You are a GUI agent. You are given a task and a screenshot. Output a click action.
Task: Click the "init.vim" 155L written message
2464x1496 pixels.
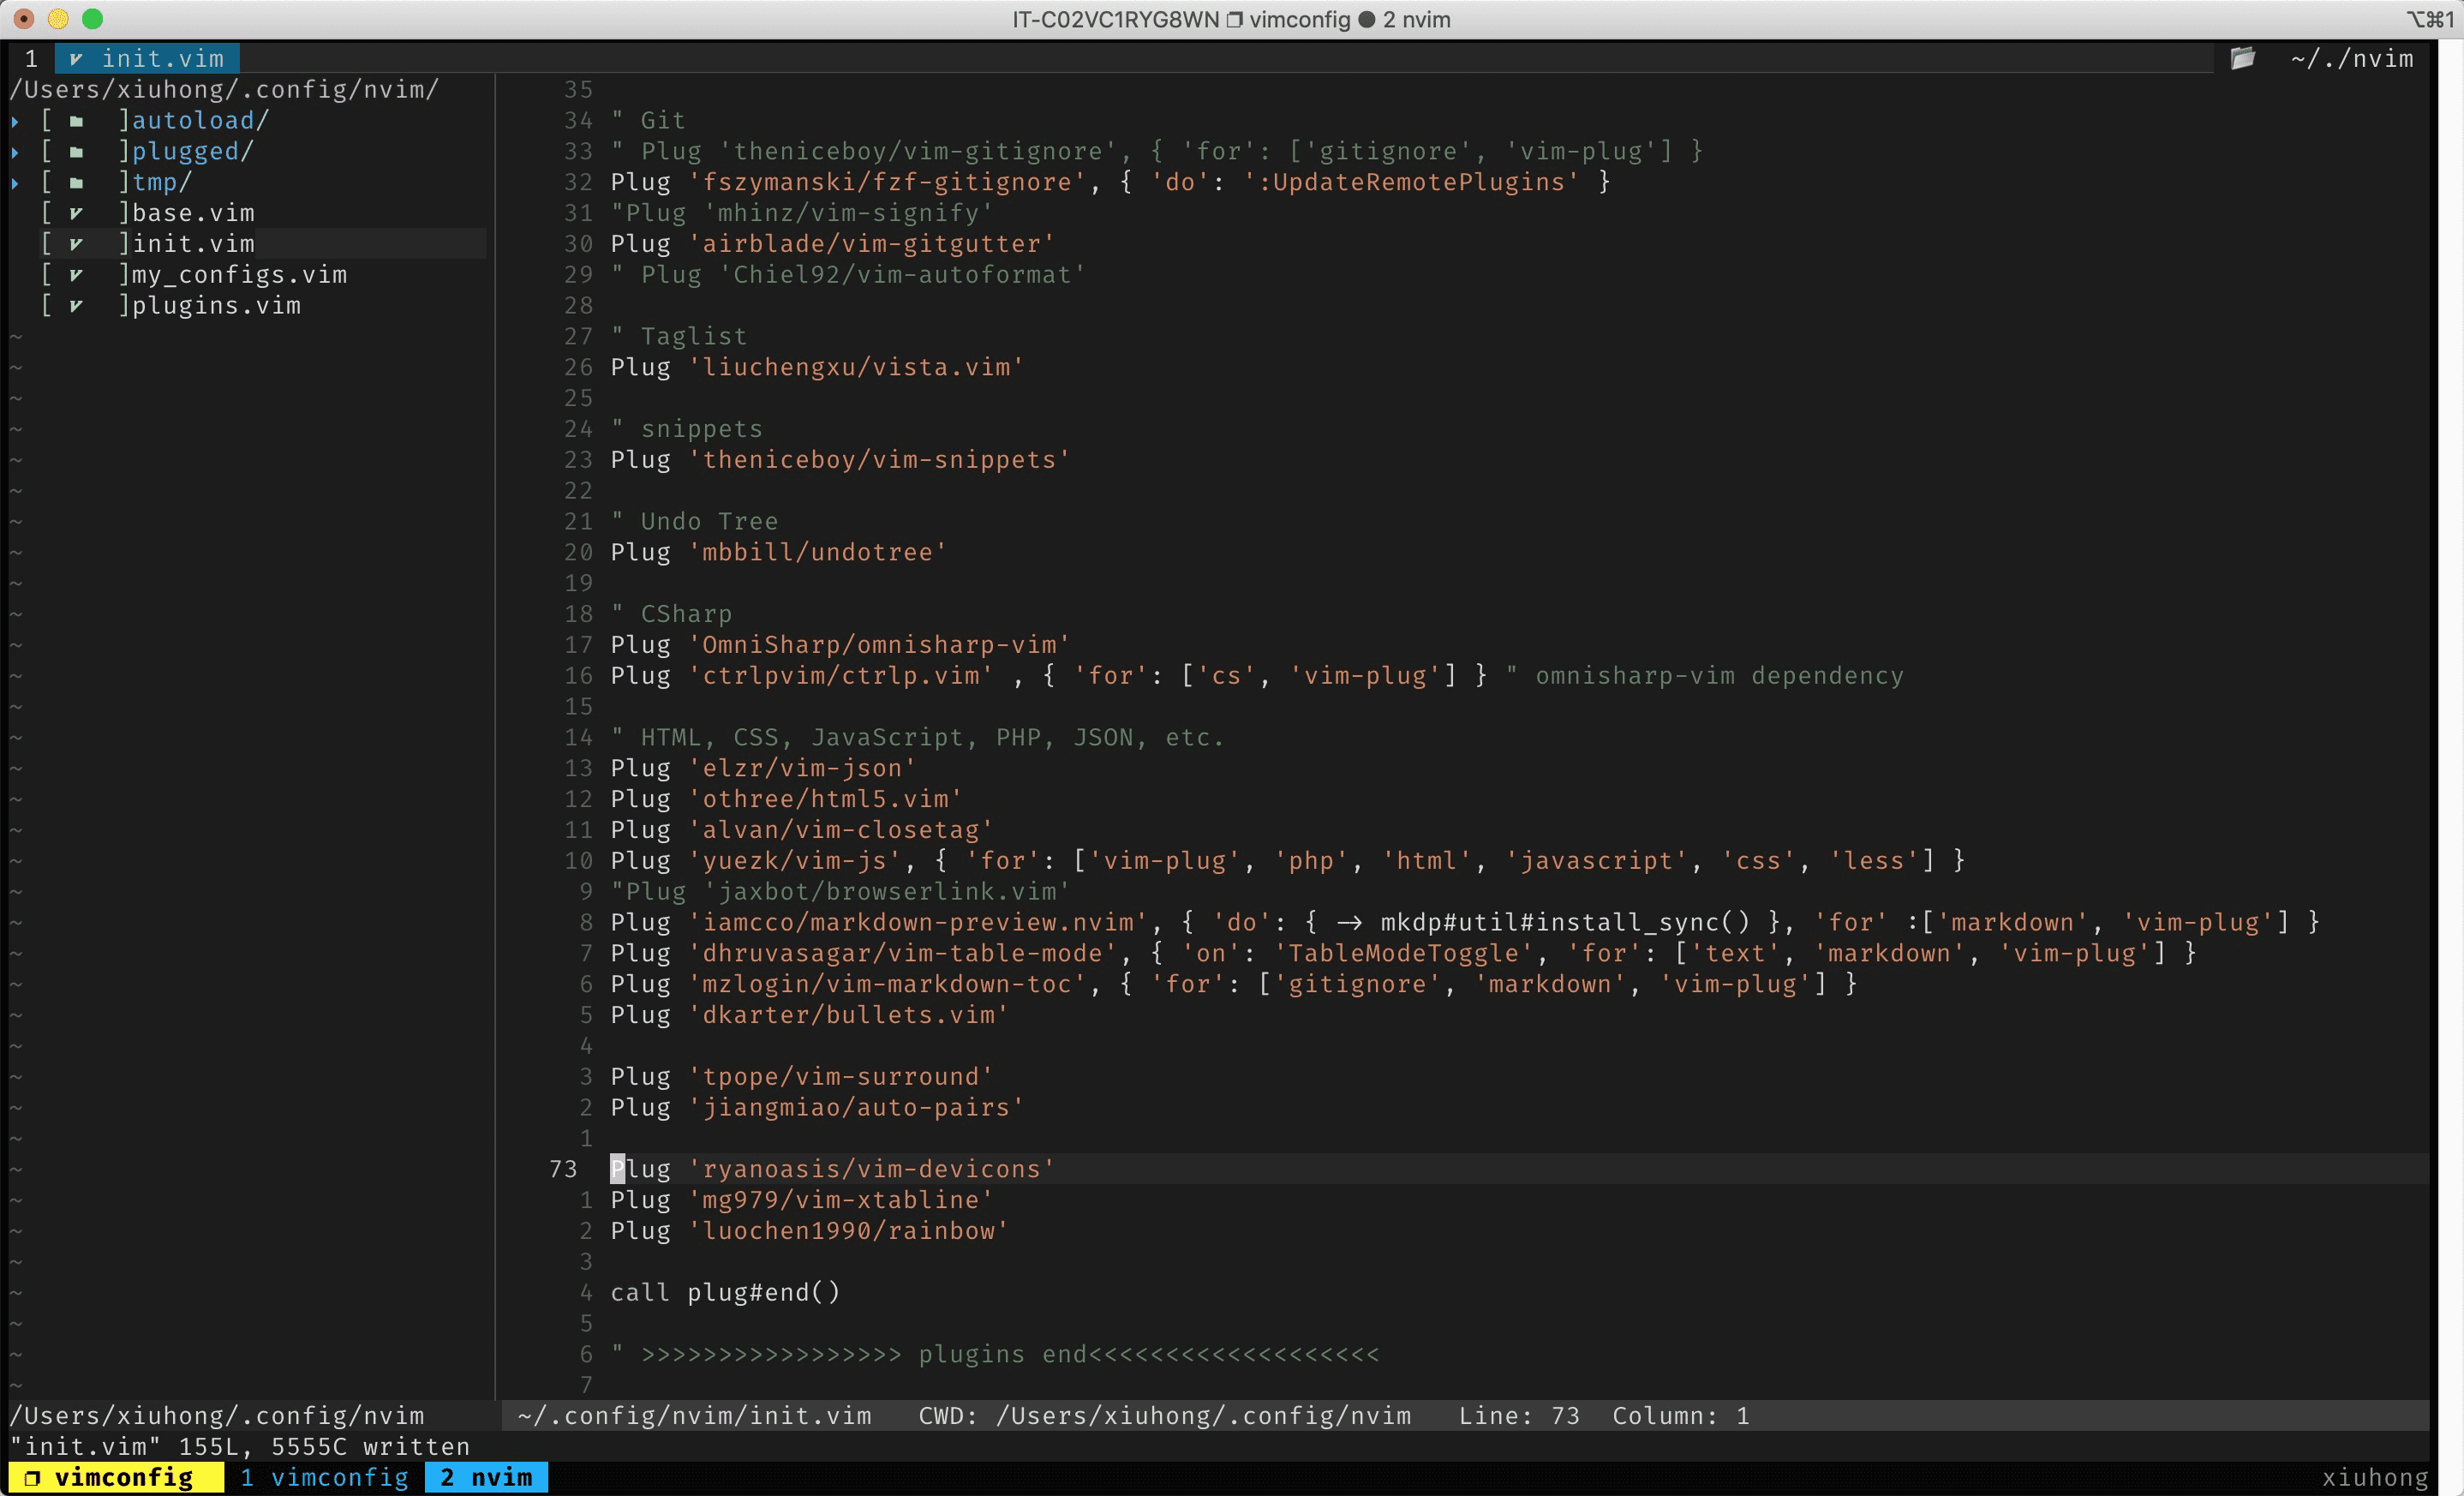240,1447
